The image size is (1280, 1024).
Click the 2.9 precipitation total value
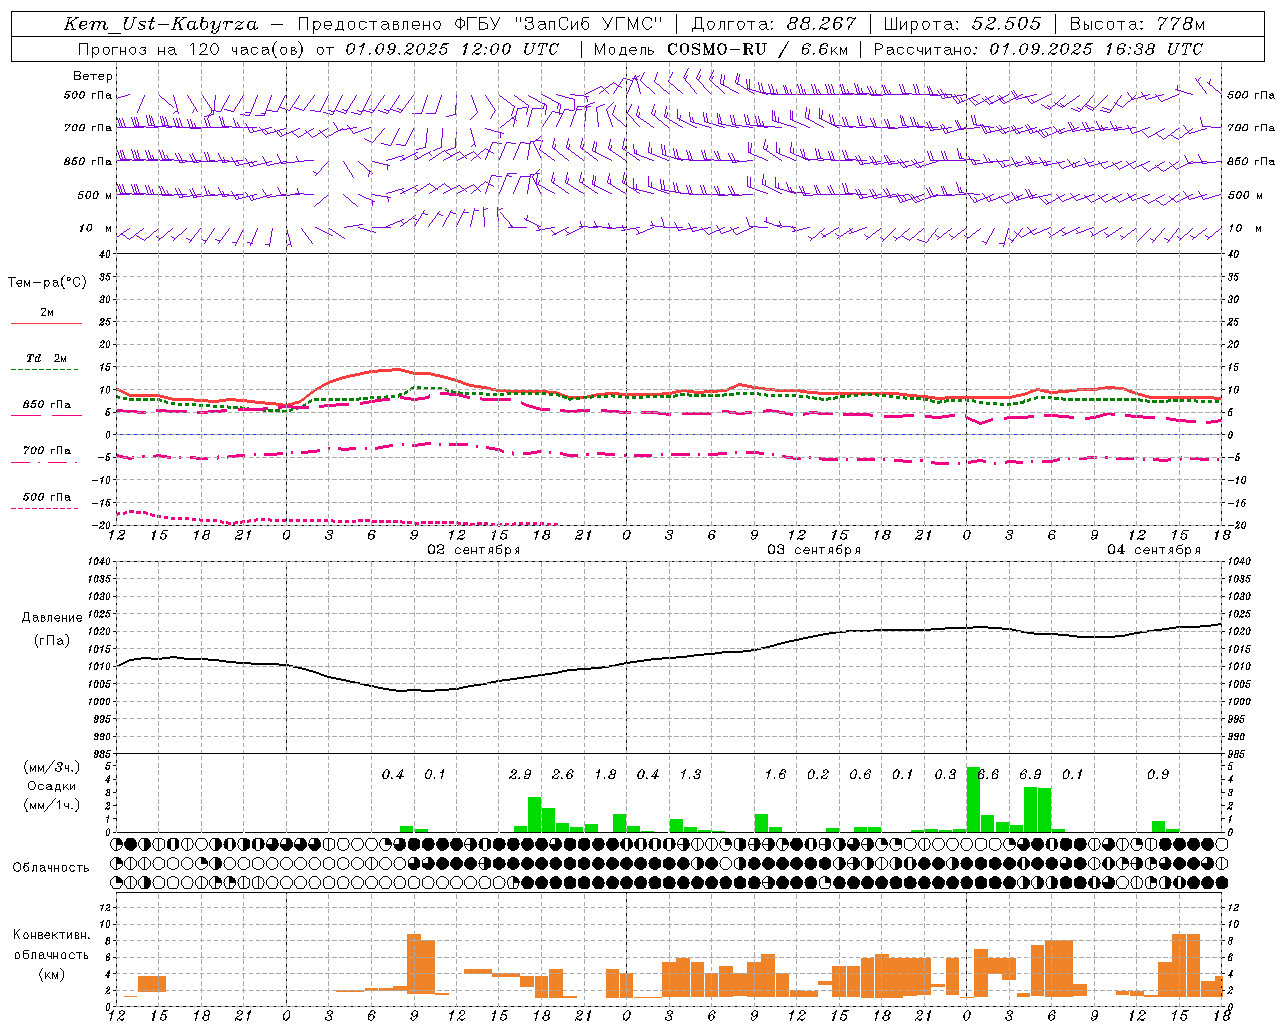520,774
